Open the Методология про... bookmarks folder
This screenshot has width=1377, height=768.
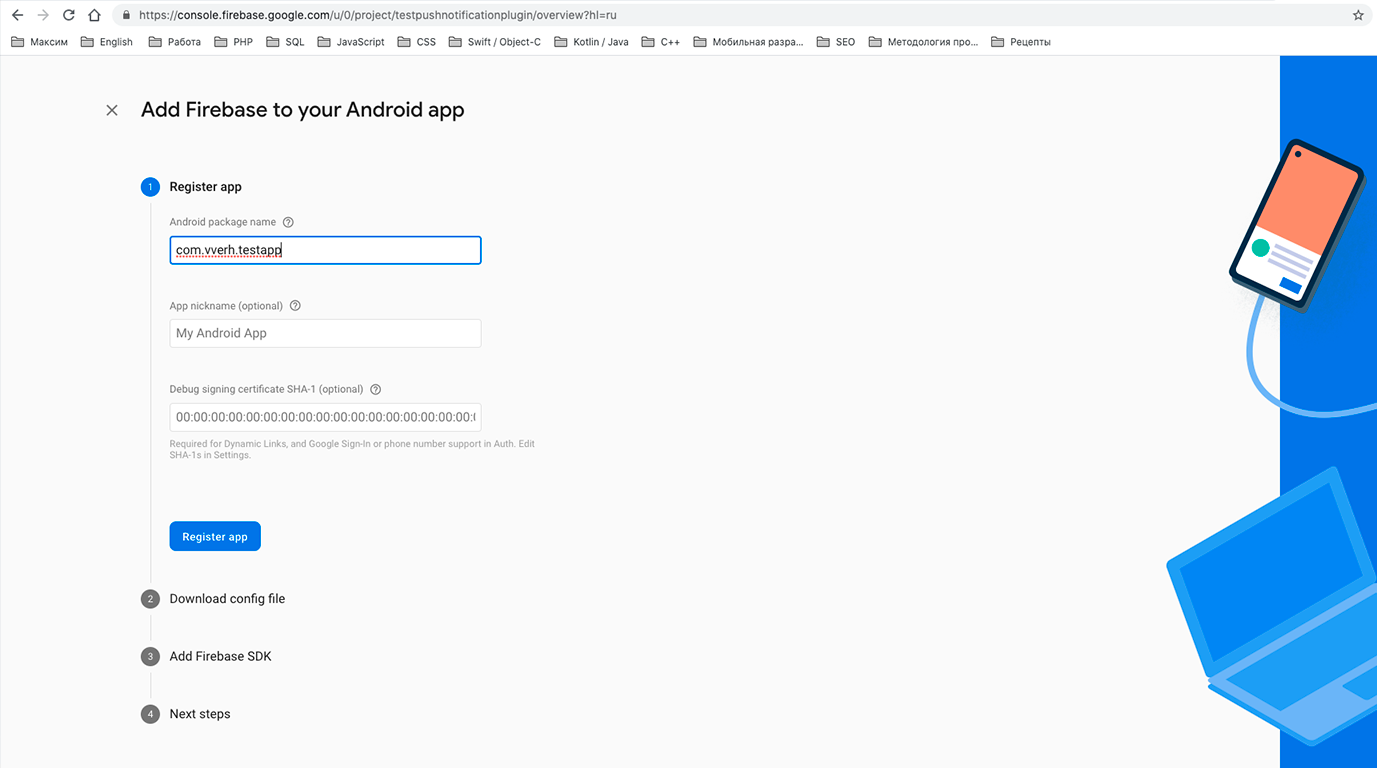[x=923, y=42]
